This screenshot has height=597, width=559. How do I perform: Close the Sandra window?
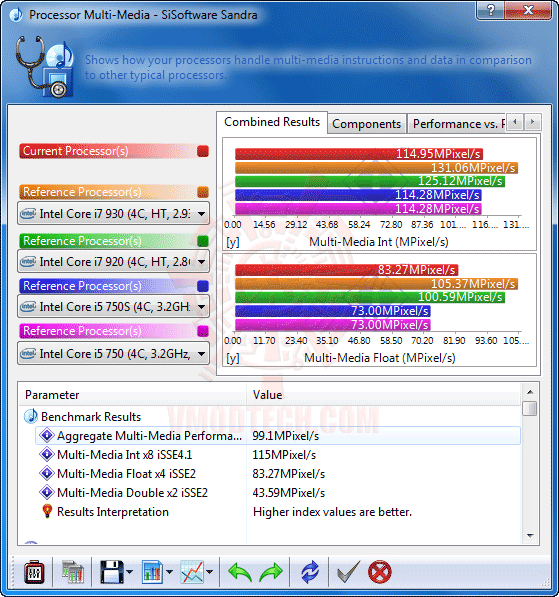(528, 10)
